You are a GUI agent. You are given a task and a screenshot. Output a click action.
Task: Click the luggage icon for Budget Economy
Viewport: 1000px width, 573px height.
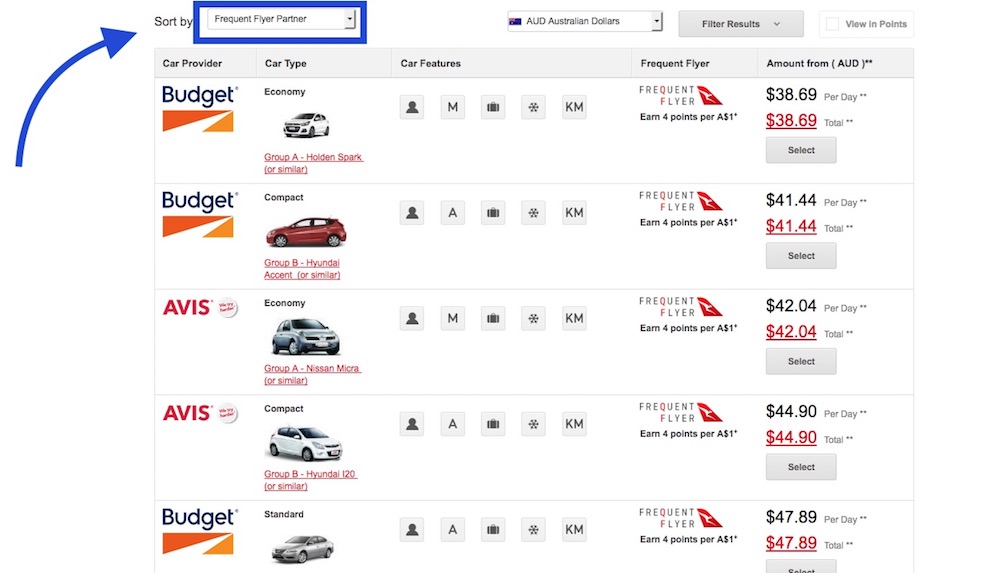tap(493, 107)
